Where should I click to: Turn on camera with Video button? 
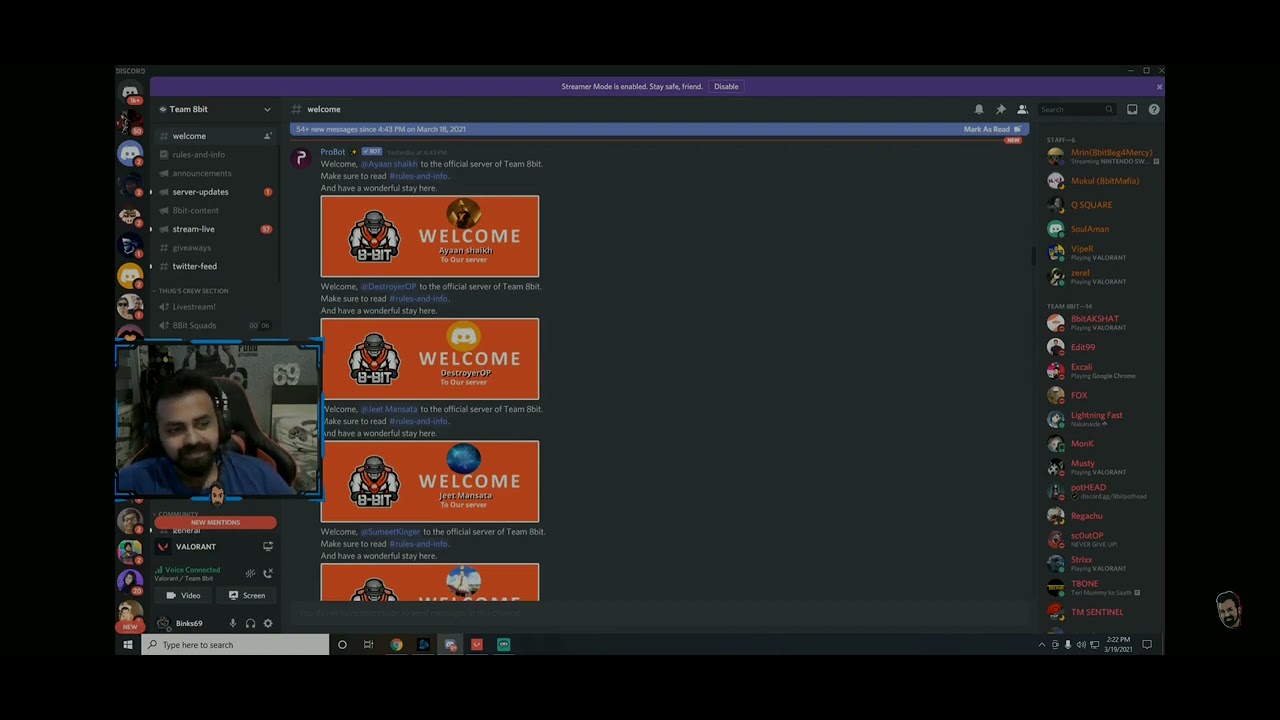click(184, 596)
